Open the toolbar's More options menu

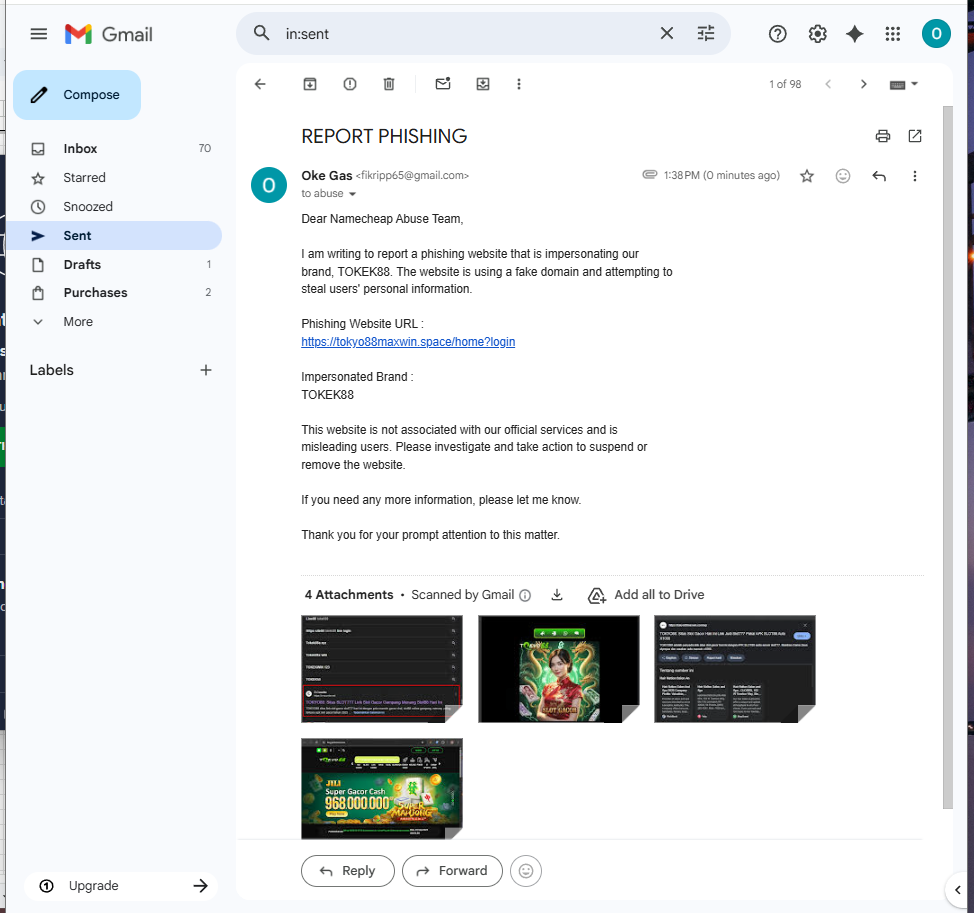[519, 84]
